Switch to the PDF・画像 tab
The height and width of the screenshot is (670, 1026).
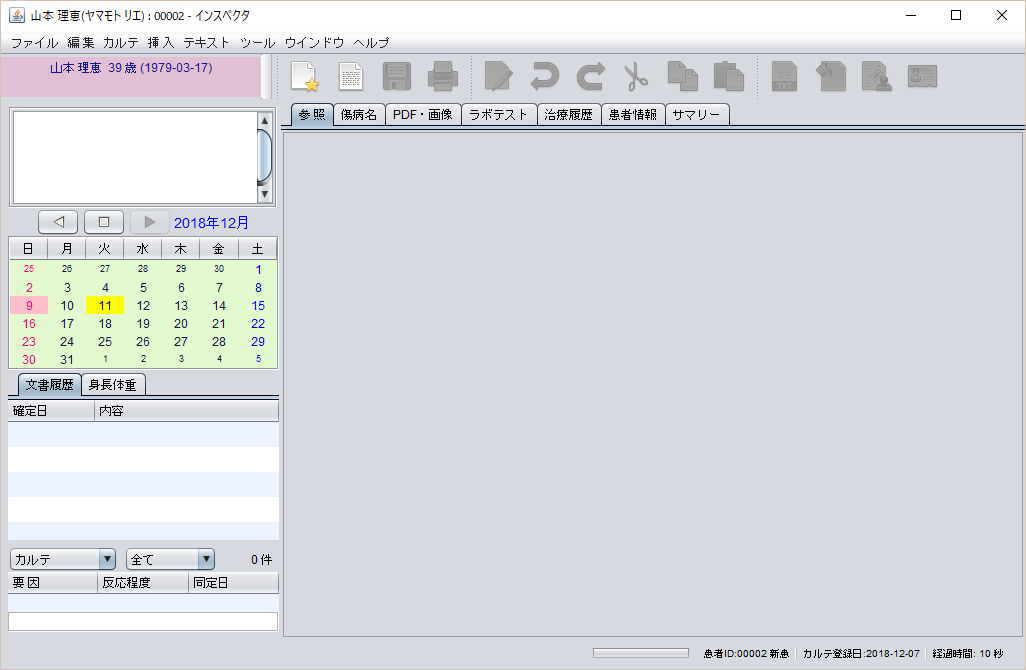coord(423,115)
